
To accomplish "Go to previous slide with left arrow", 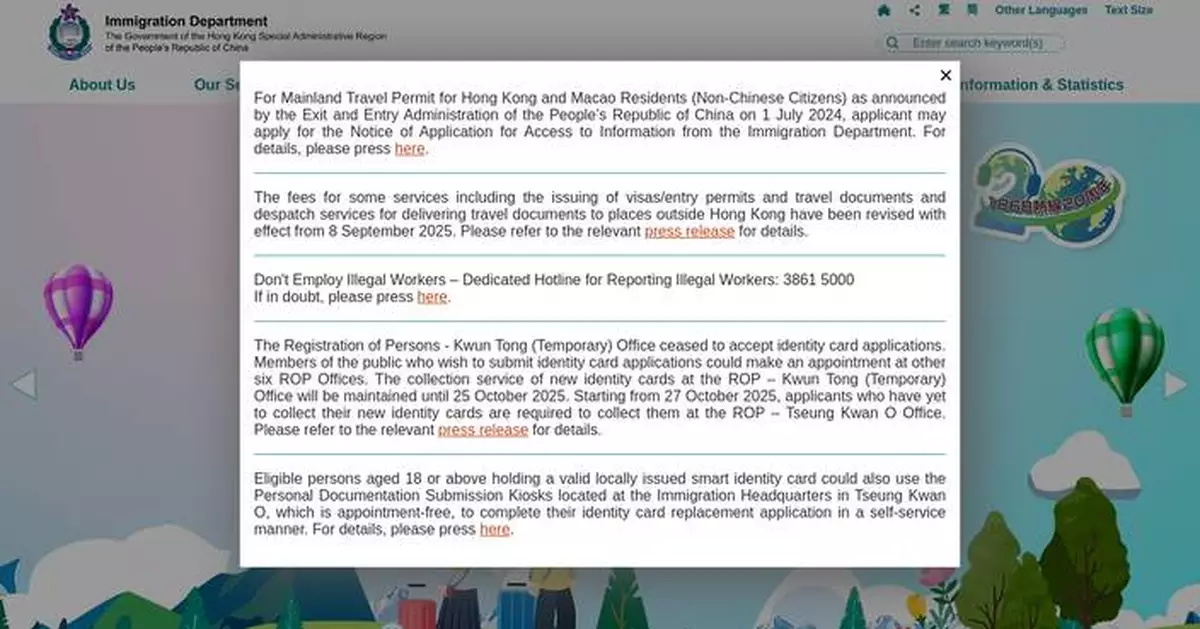I will 24,384.
